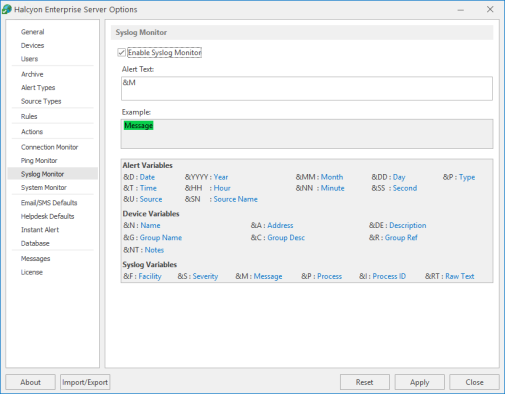The width and height of the screenshot is (505, 394).
Task: Select Source Types in the sidebar
Action: [41, 101]
